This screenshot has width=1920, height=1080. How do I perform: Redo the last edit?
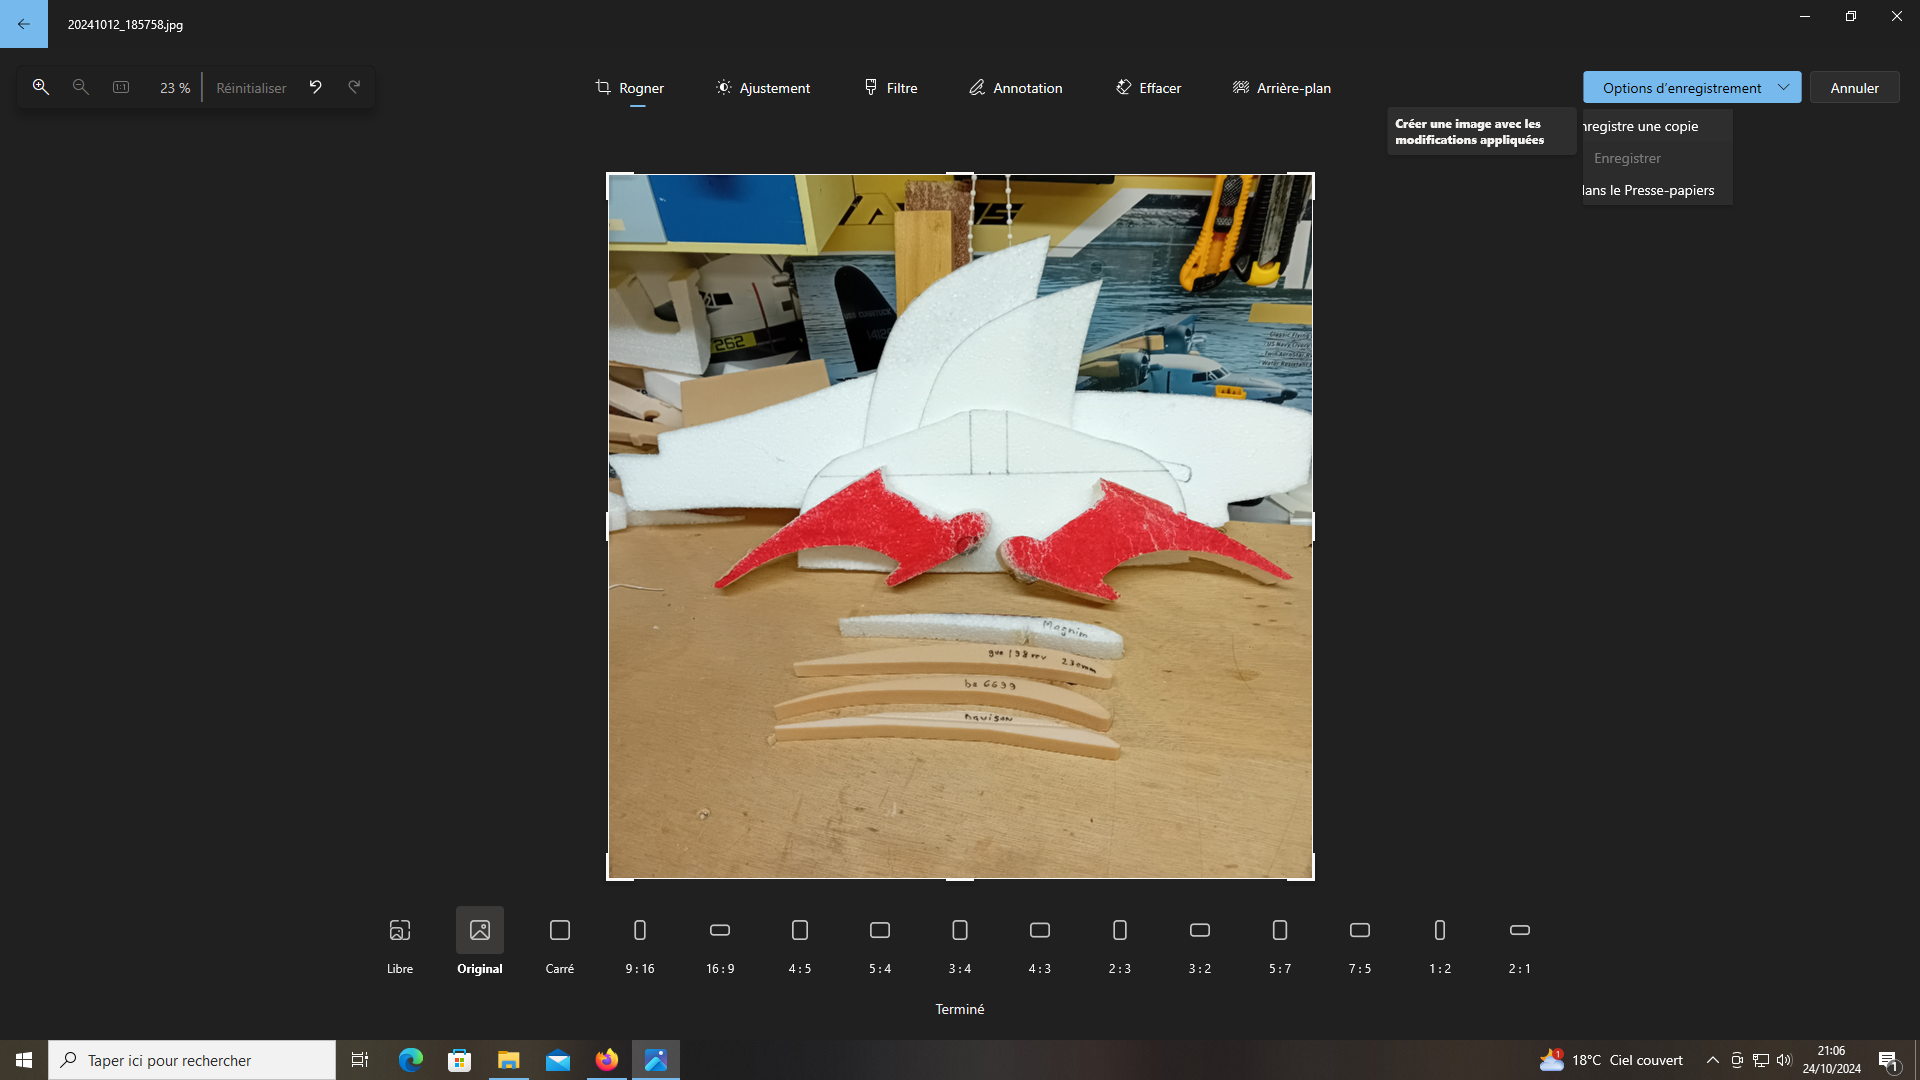[x=354, y=87]
